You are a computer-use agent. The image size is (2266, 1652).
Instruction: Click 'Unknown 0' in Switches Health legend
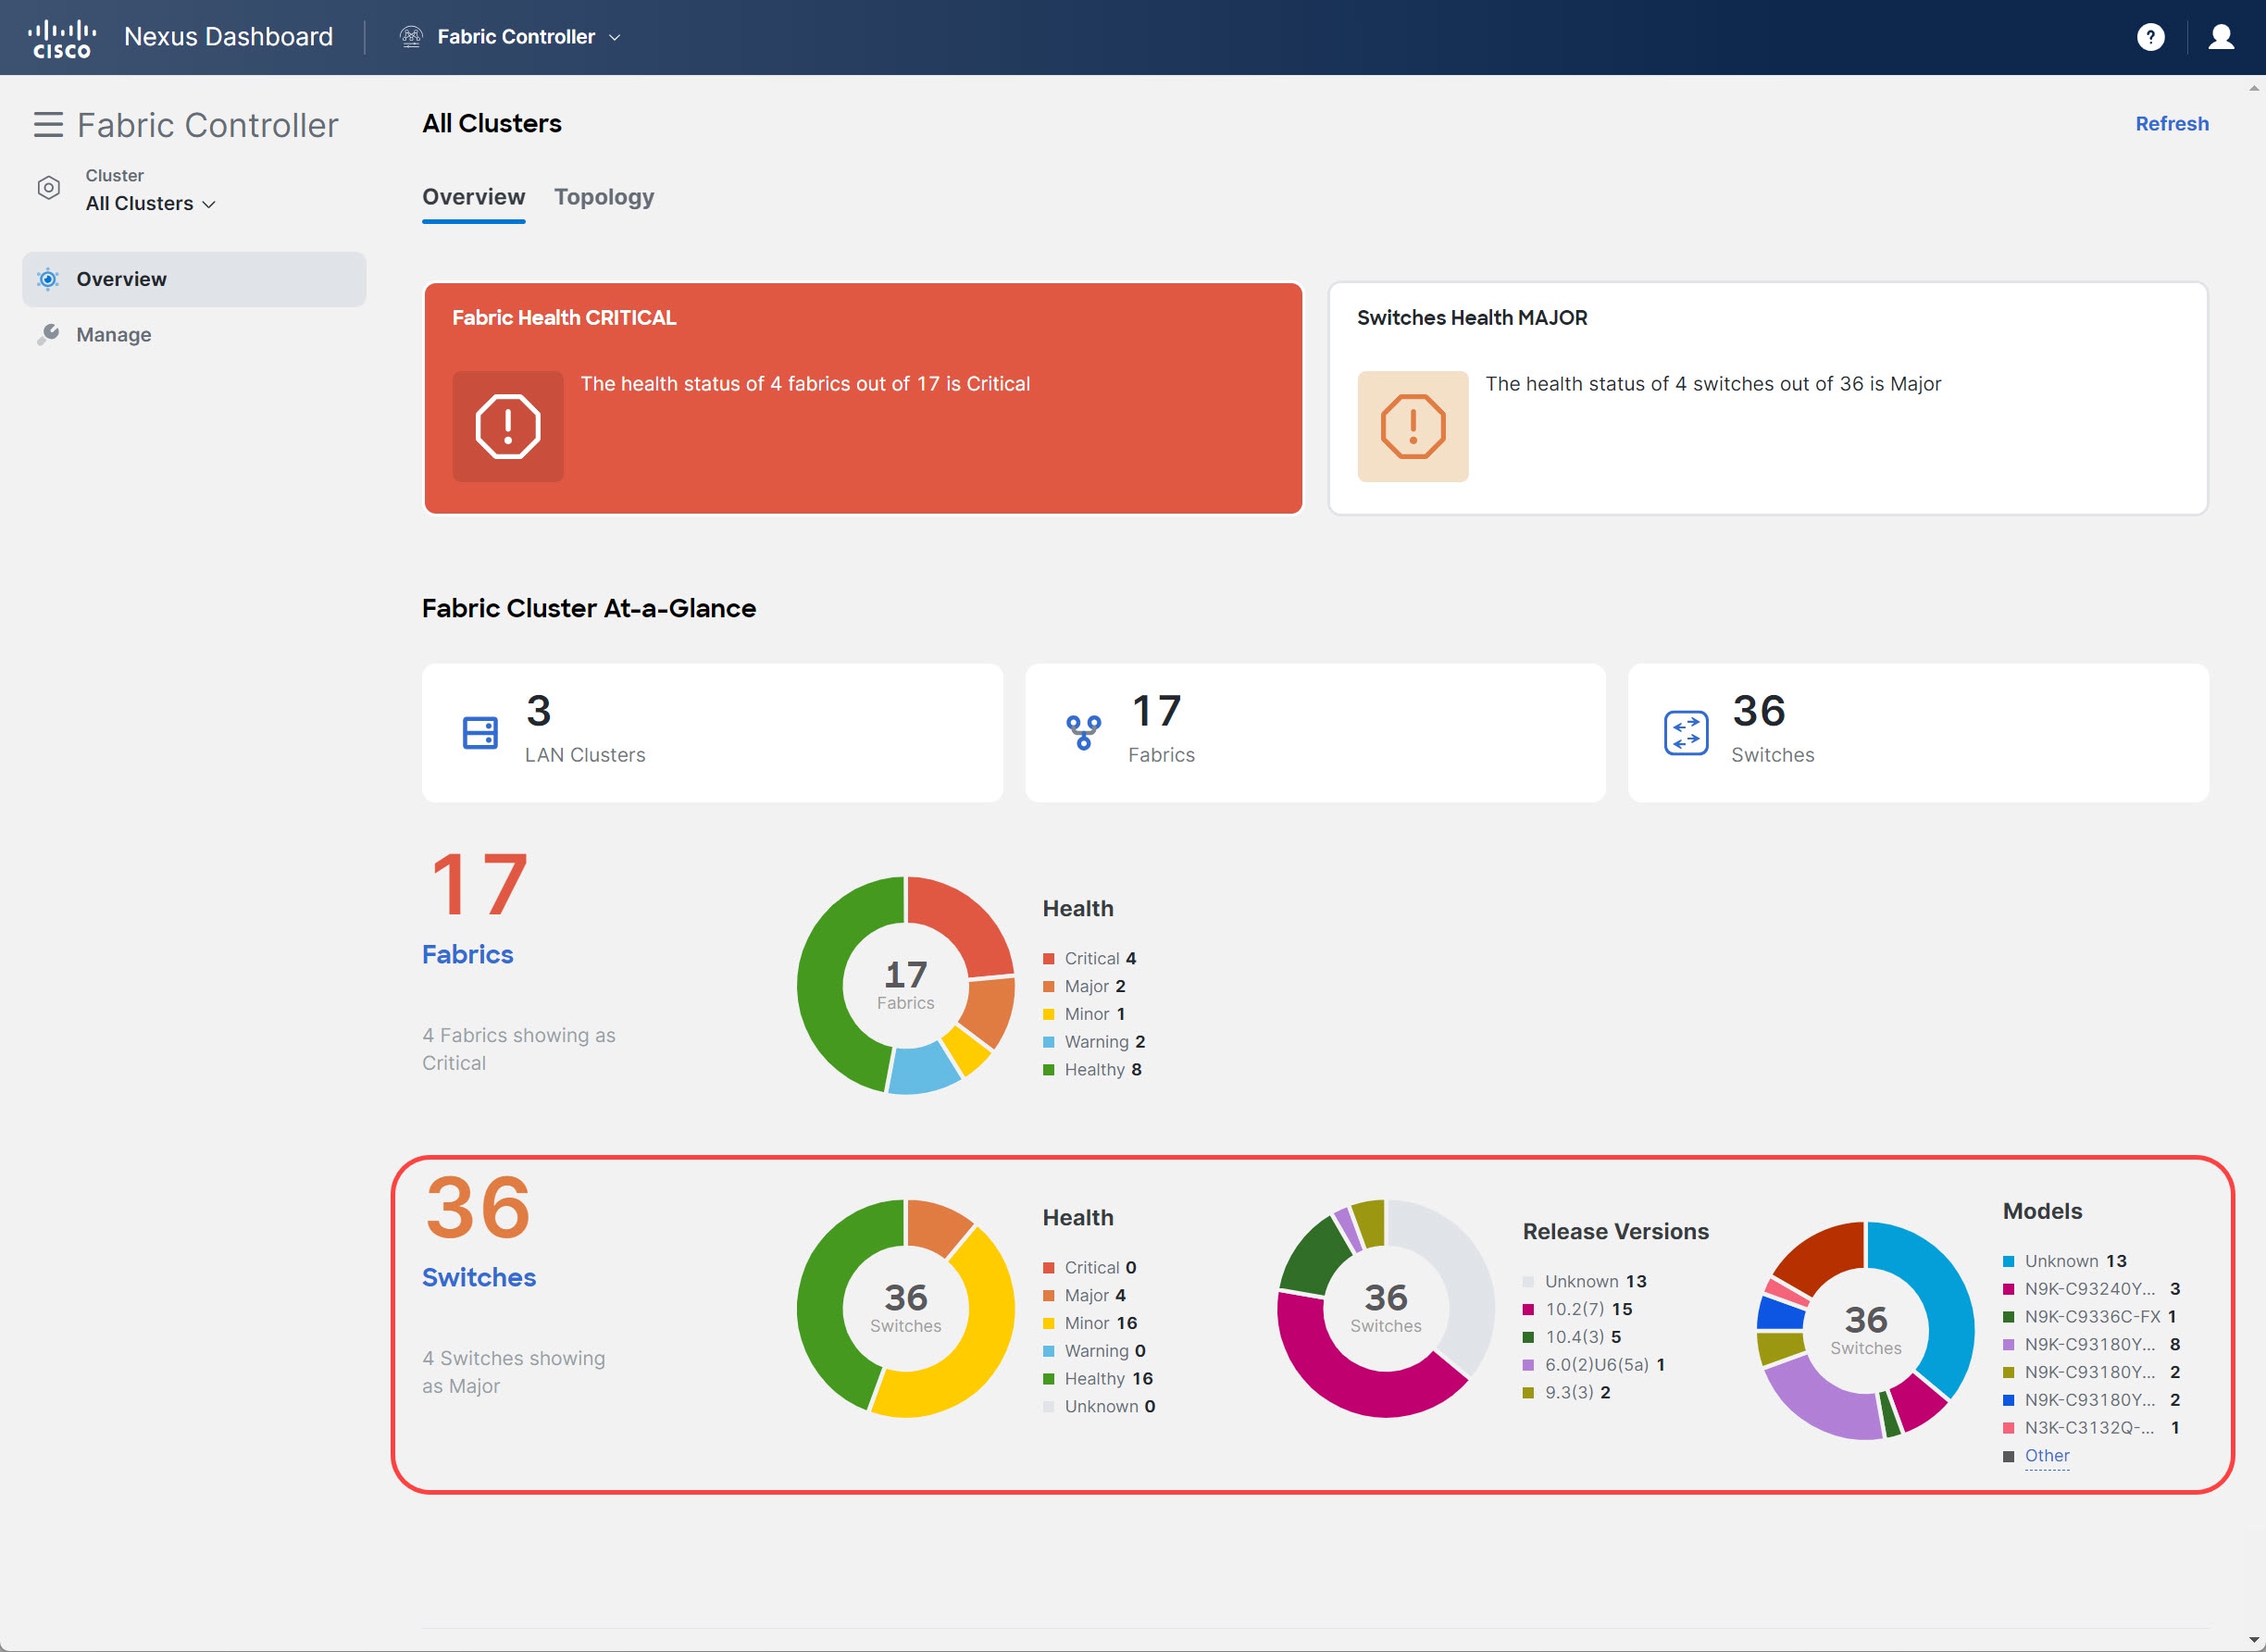coord(1100,1407)
